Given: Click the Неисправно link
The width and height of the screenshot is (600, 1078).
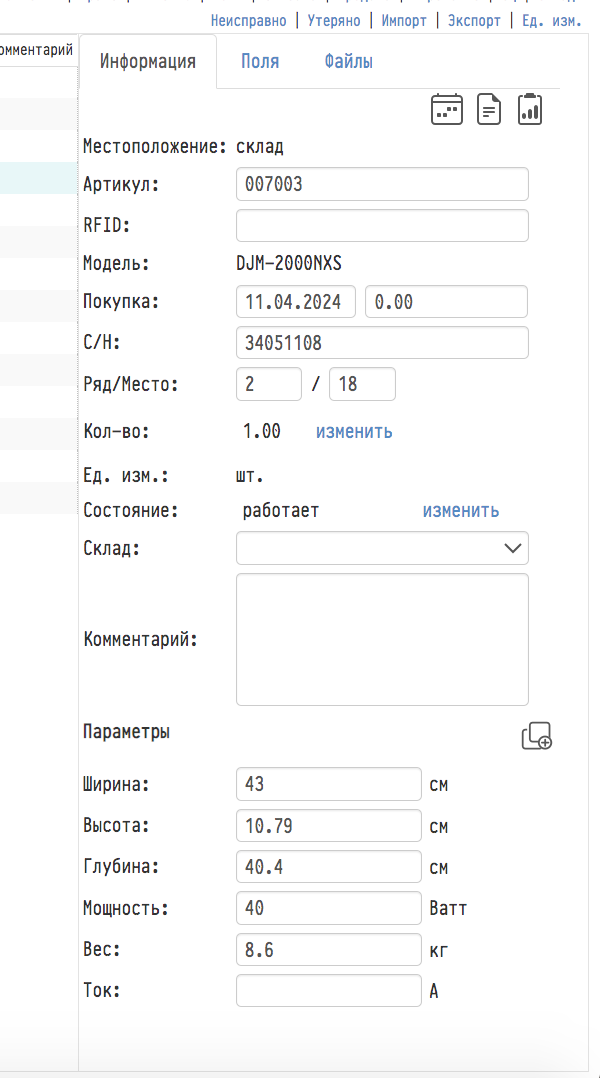Looking at the screenshot, I should click(249, 21).
